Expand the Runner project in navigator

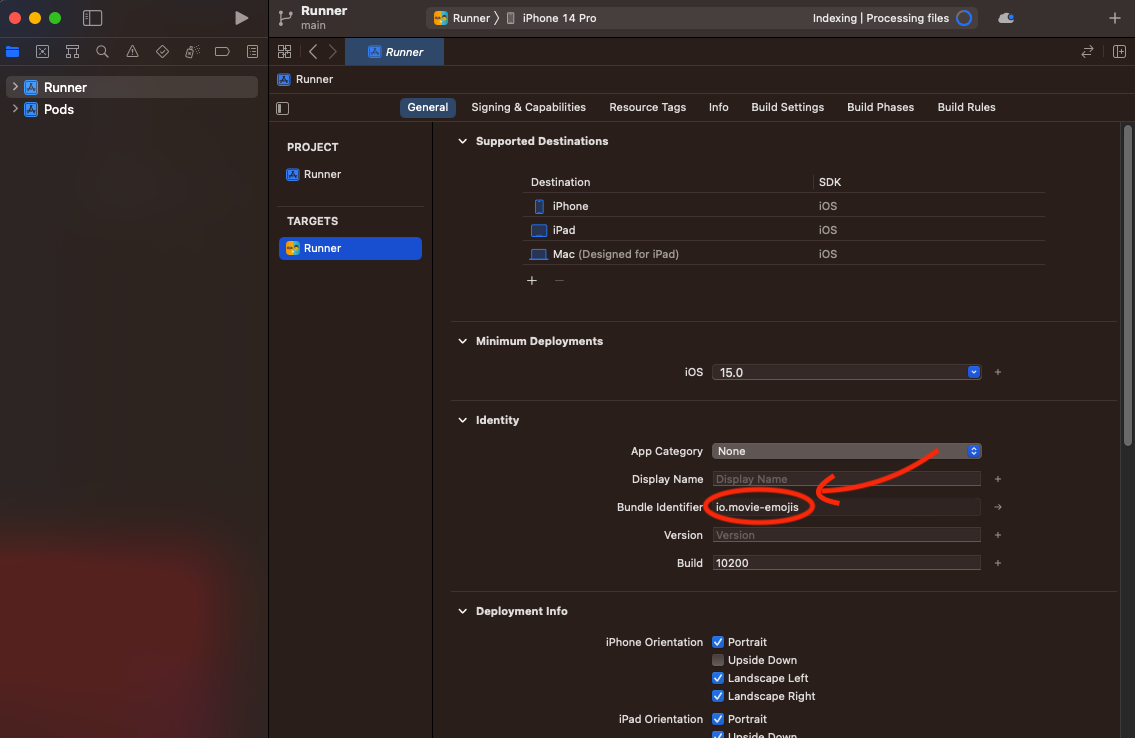click(14, 87)
